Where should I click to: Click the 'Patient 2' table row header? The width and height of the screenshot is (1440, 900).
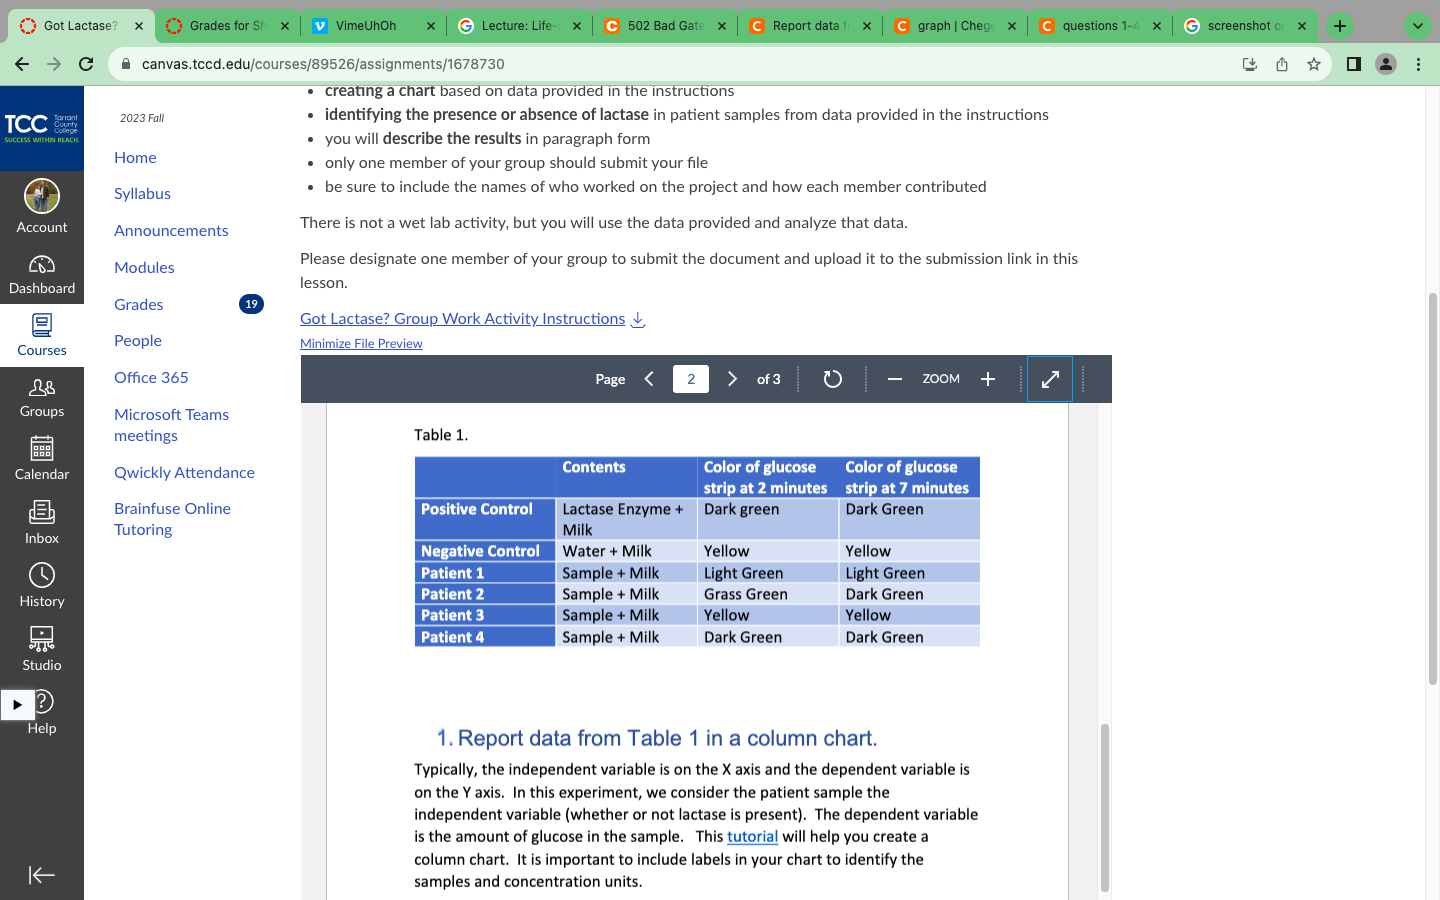click(x=485, y=594)
